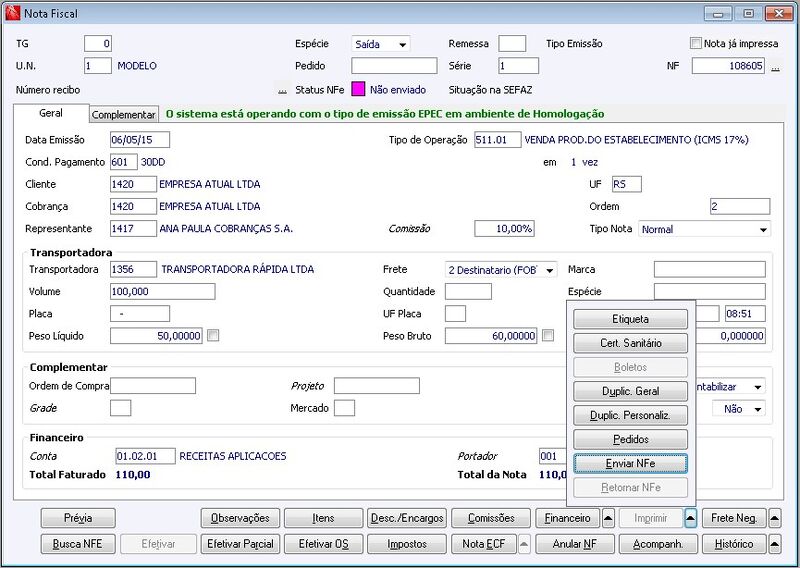Click the Comissão percentage field

point(504,229)
